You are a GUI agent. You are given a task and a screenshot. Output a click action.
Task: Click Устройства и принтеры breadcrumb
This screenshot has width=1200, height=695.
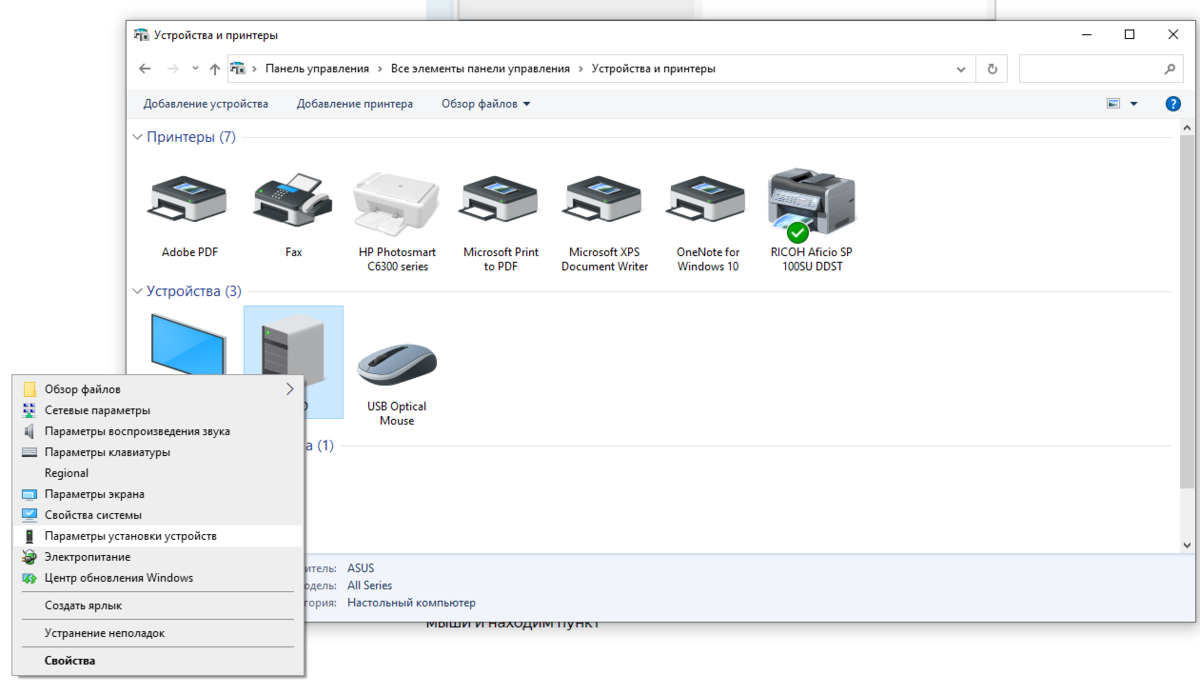coord(654,69)
